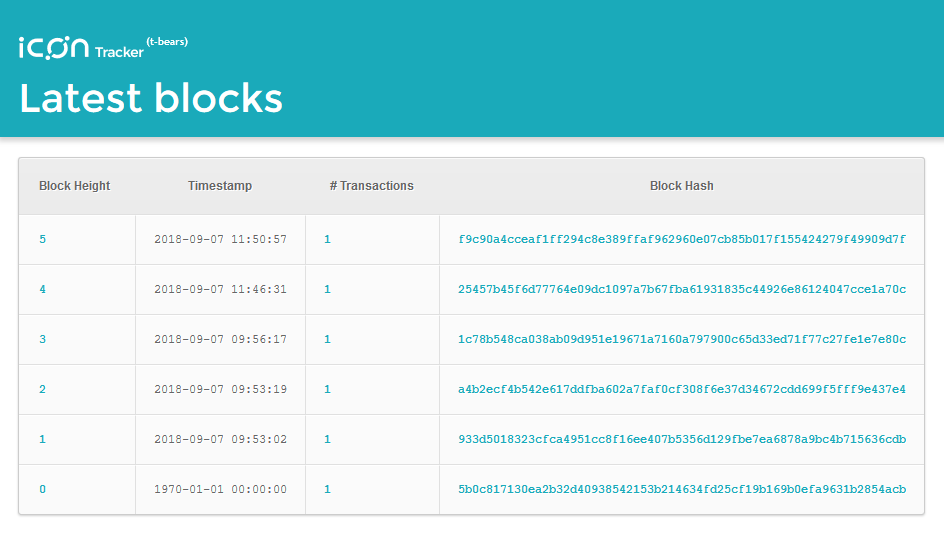Click the # Transactions column header
This screenshot has height=537, width=944.
point(371,186)
